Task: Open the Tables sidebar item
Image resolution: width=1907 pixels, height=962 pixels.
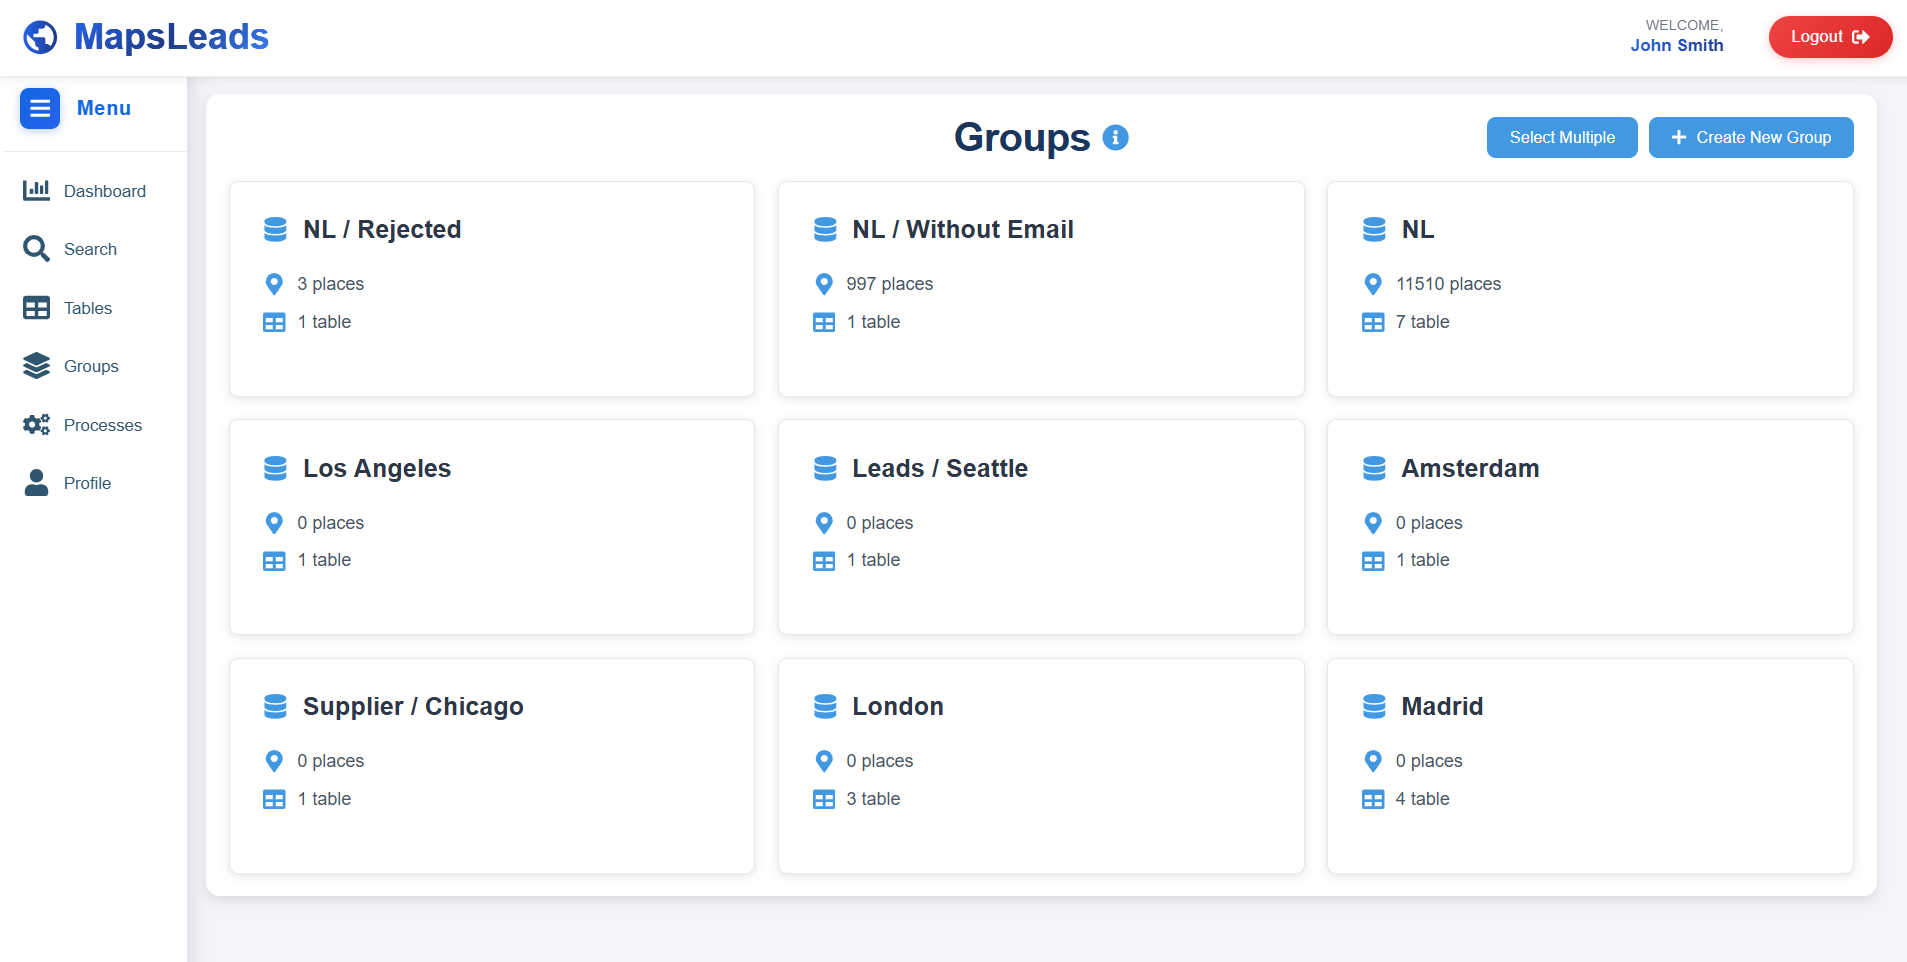Action: (x=87, y=308)
